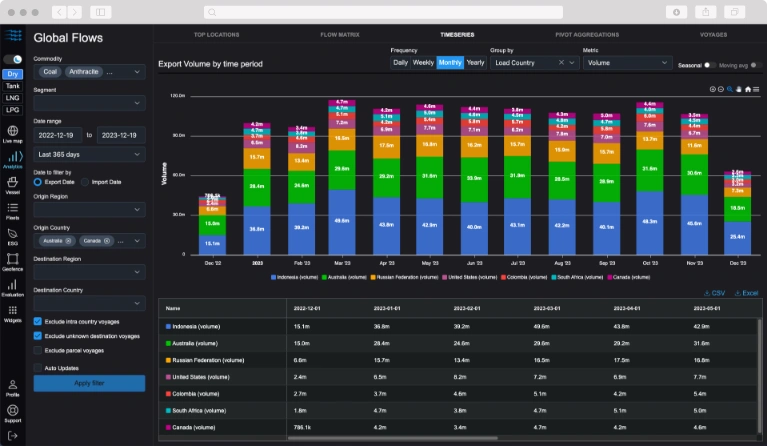This screenshot has width=767, height=446.
Task: Remove Australia from Origin Country
Action: click(x=68, y=241)
